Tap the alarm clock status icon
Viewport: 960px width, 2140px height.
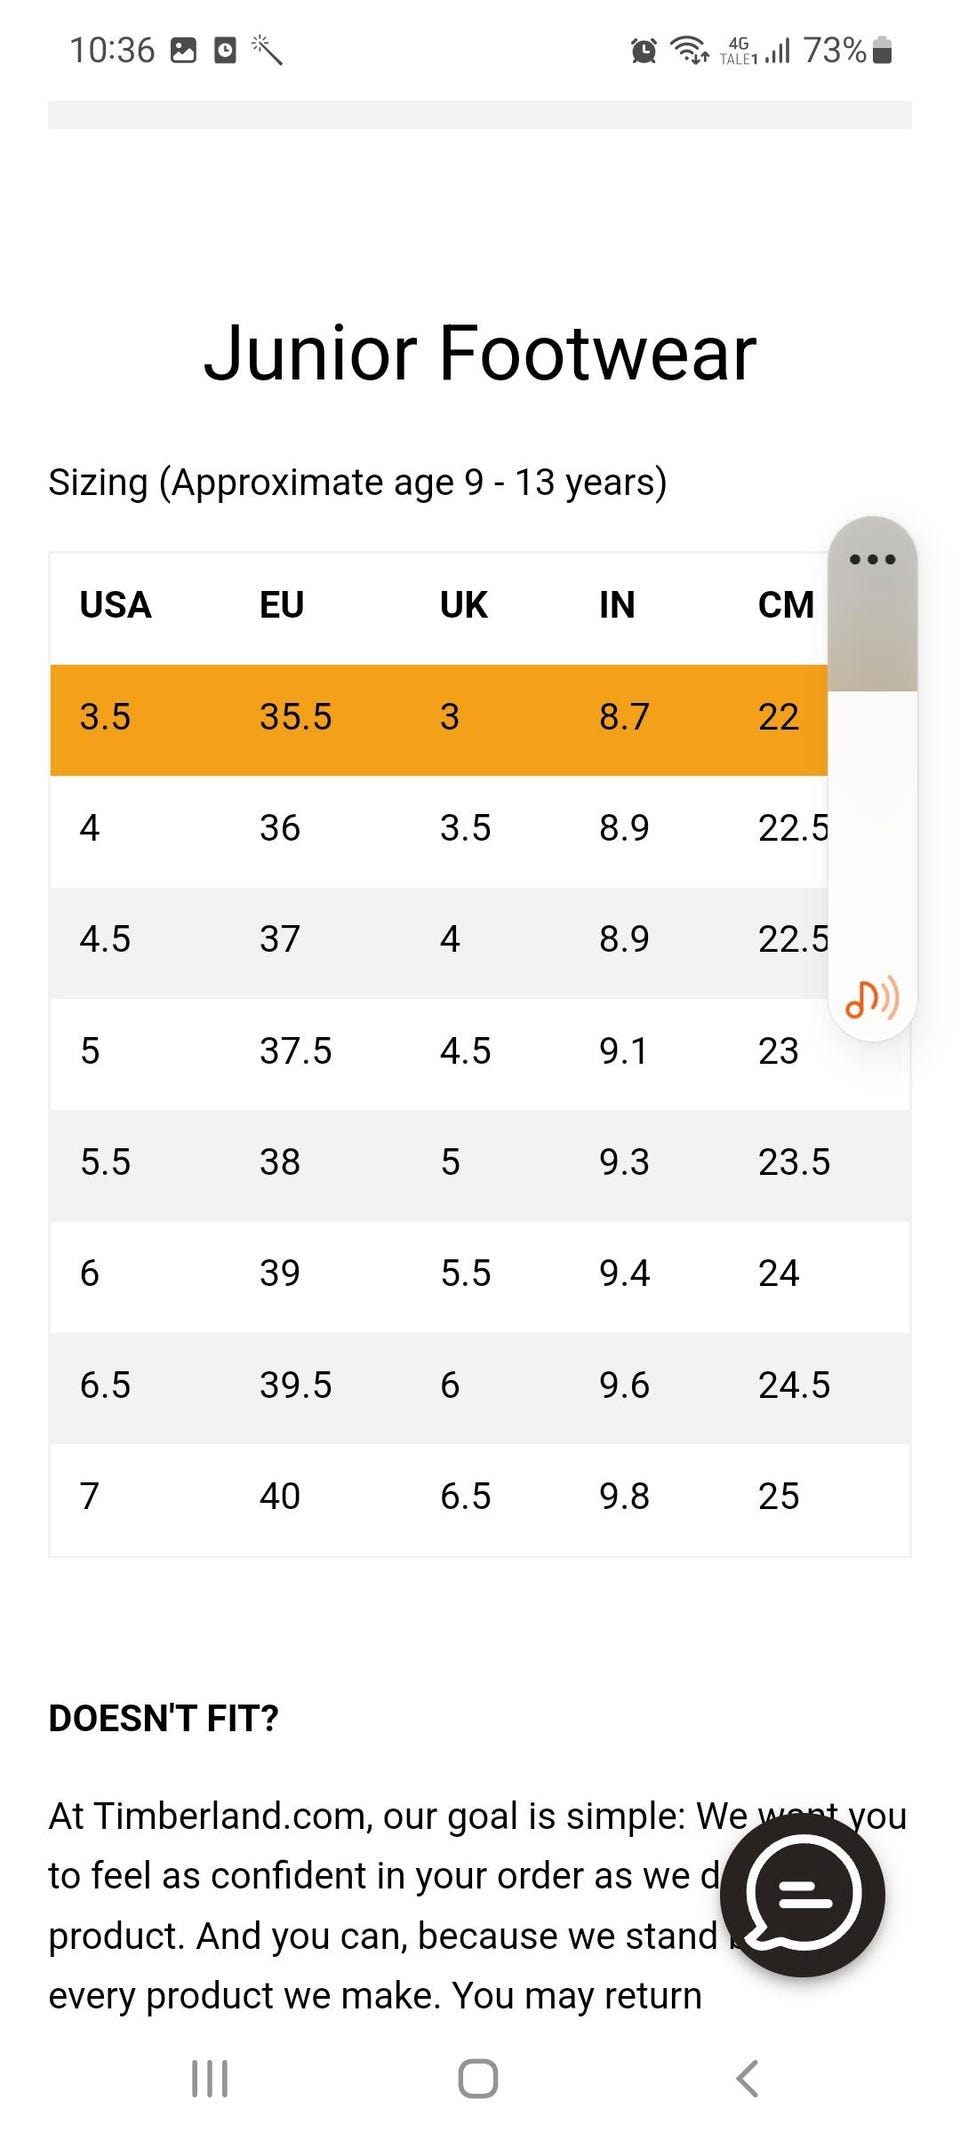pos(644,50)
